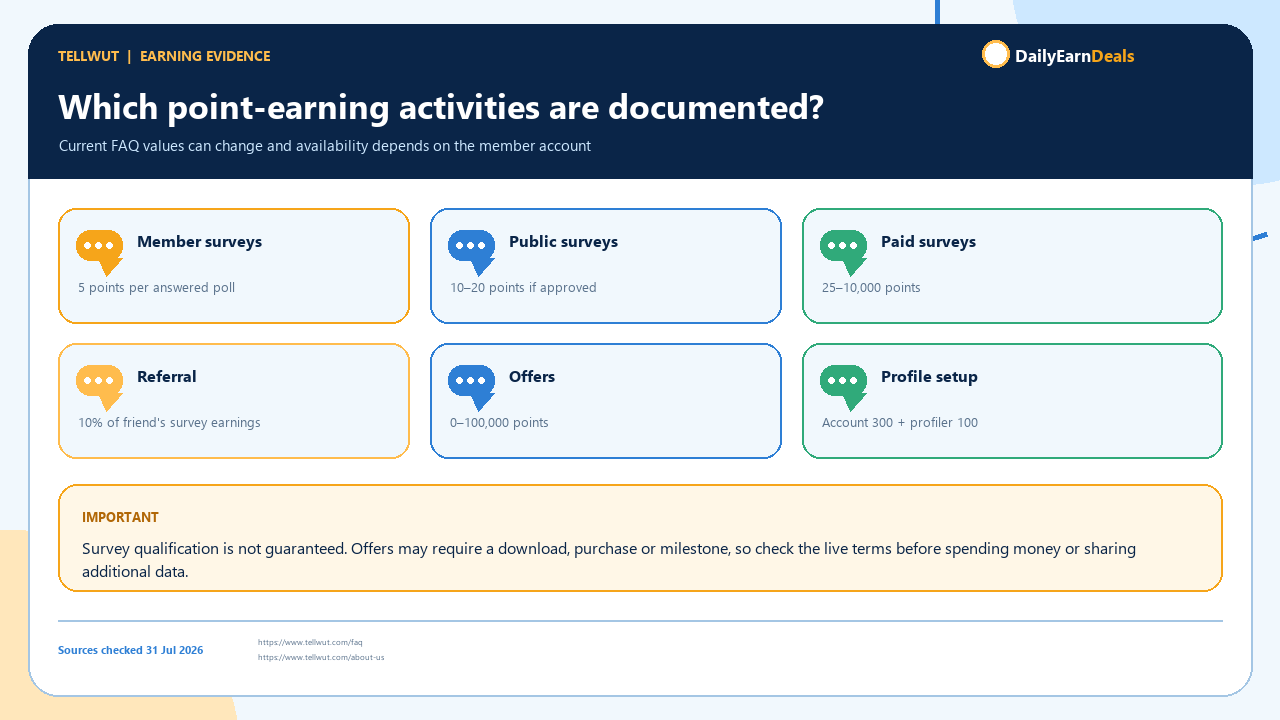
Task: Click the light orange Referral speech bubble icon
Action: click(x=100, y=388)
